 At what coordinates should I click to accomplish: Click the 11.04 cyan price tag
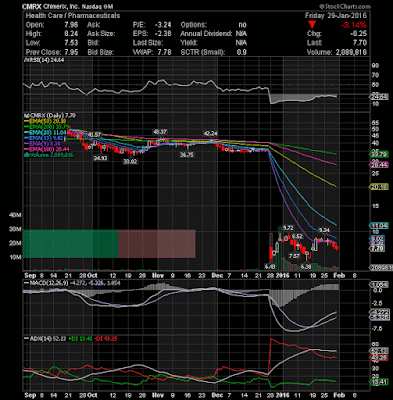coord(379,226)
